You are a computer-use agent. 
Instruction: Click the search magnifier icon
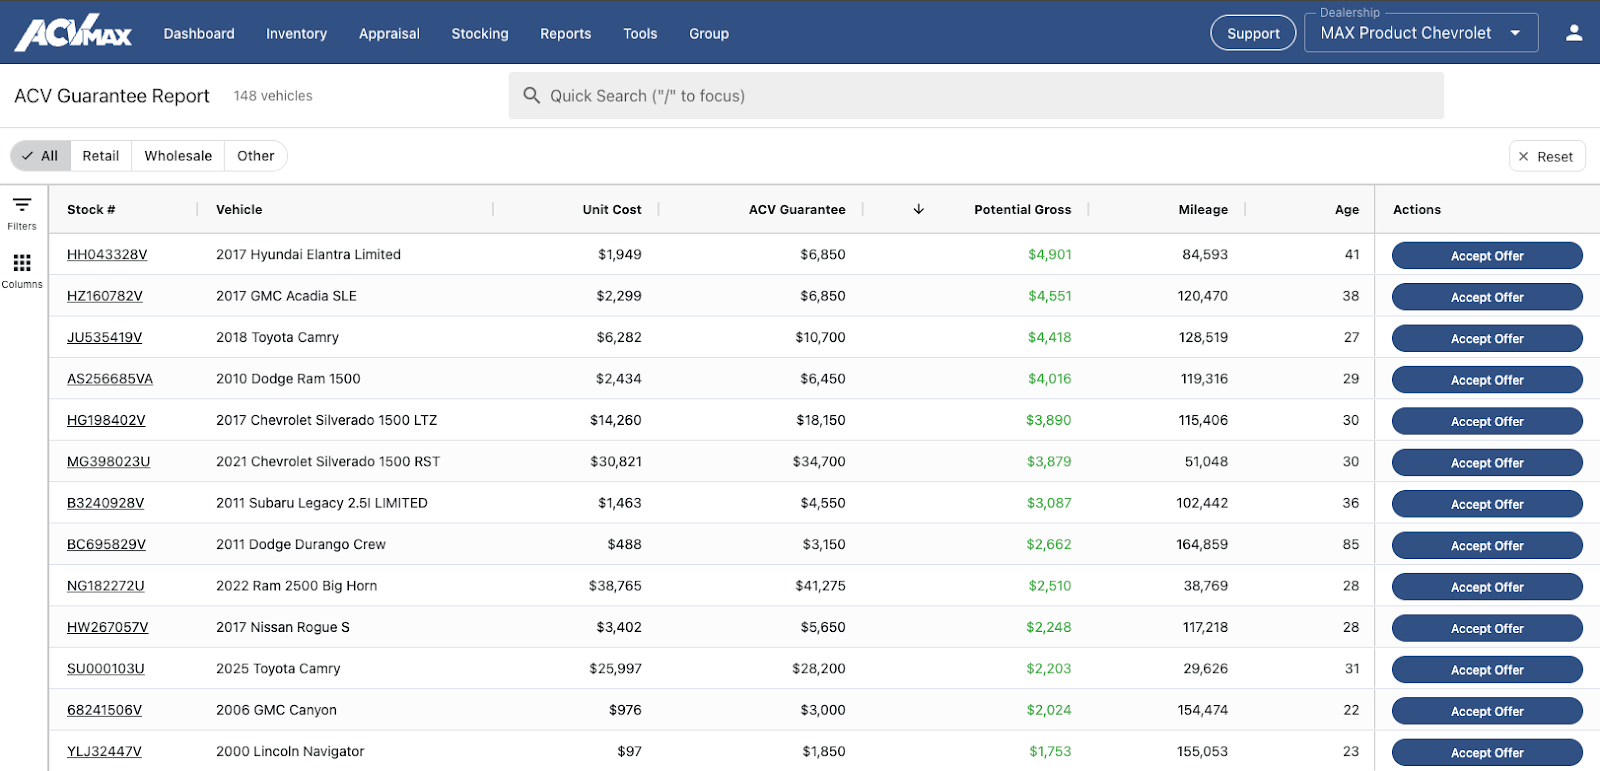point(532,95)
